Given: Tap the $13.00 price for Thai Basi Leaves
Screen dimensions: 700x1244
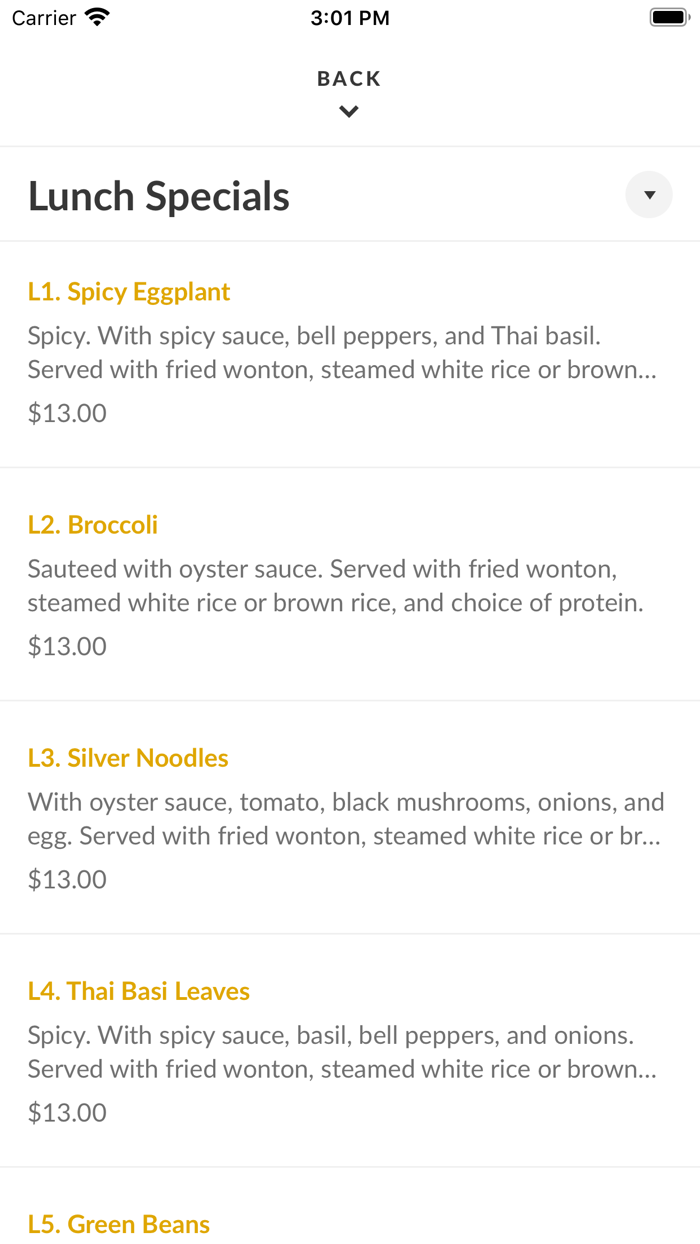Looking at the screenshot, I should pos(66,1111).
